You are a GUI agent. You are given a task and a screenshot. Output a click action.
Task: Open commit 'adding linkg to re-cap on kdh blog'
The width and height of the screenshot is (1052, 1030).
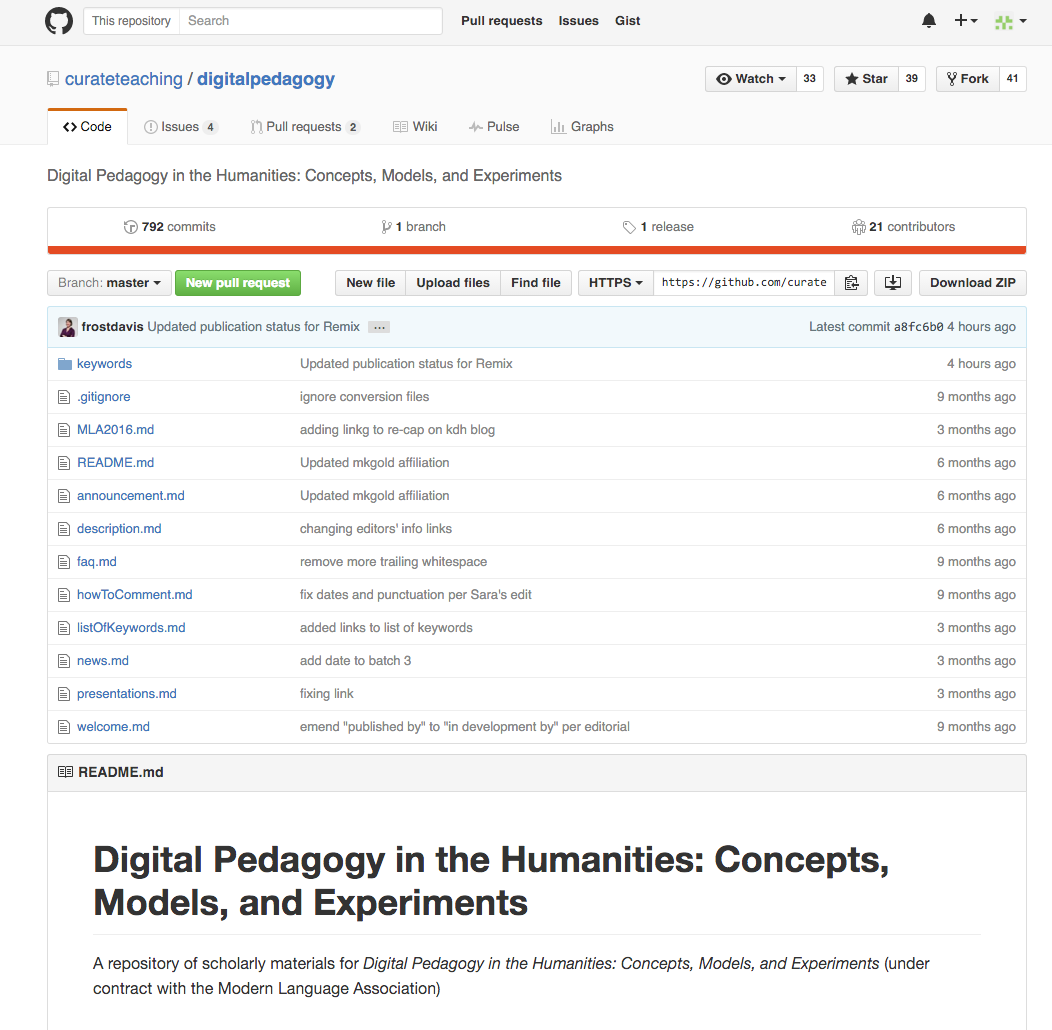coord(397,430)
